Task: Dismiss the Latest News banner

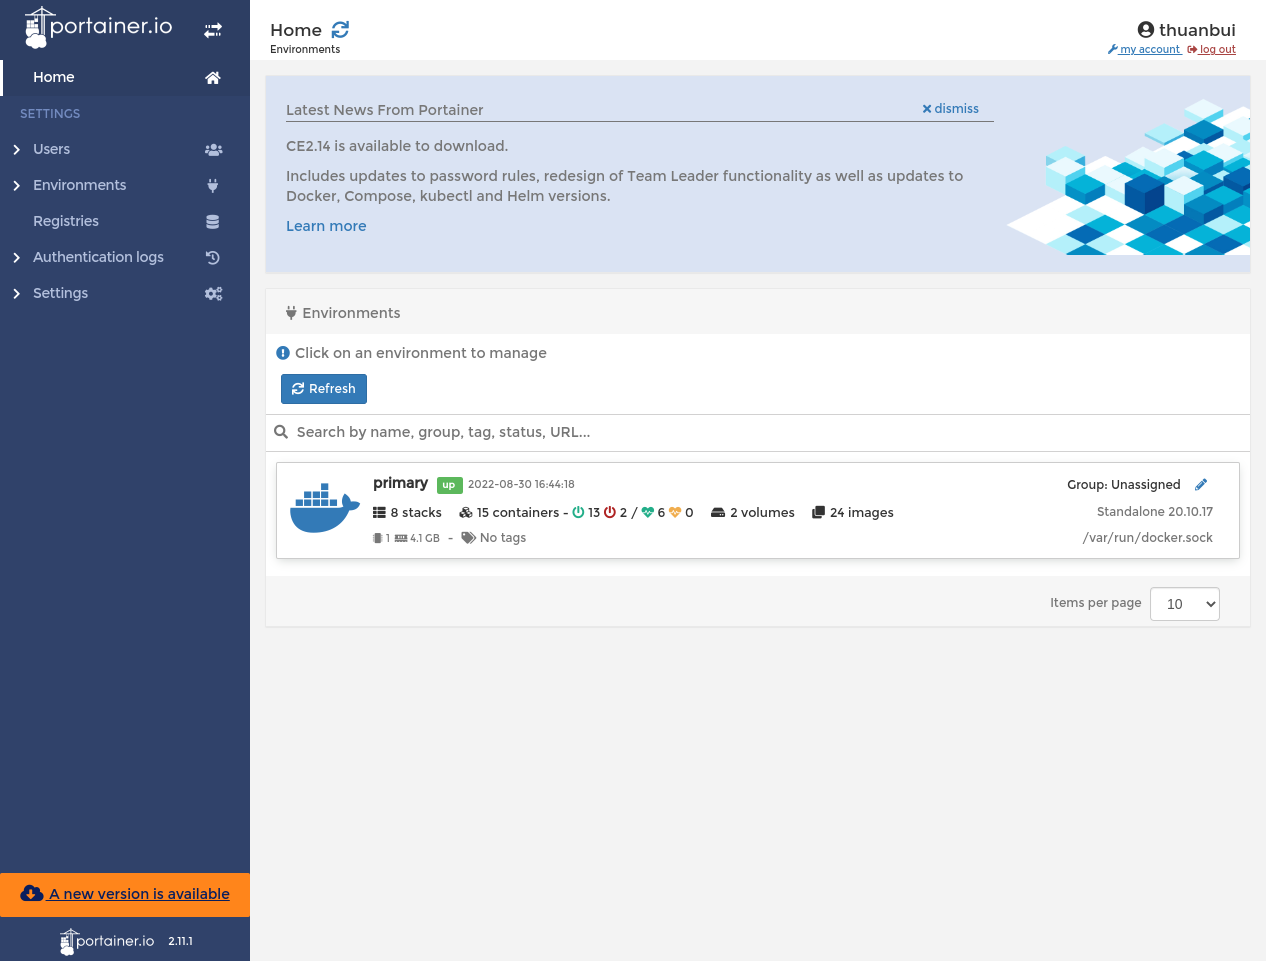Action: (950, 109)
